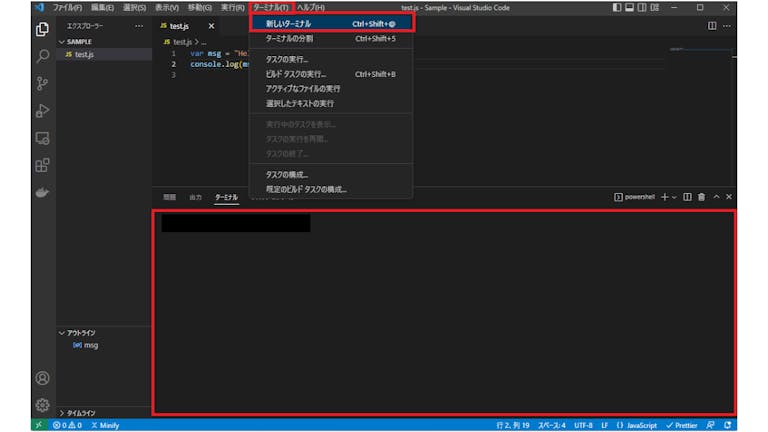The width and height of the screenshot is (768, 432).
Task: Maximize panel size with chevron up
Action: [x=717, y=197]
